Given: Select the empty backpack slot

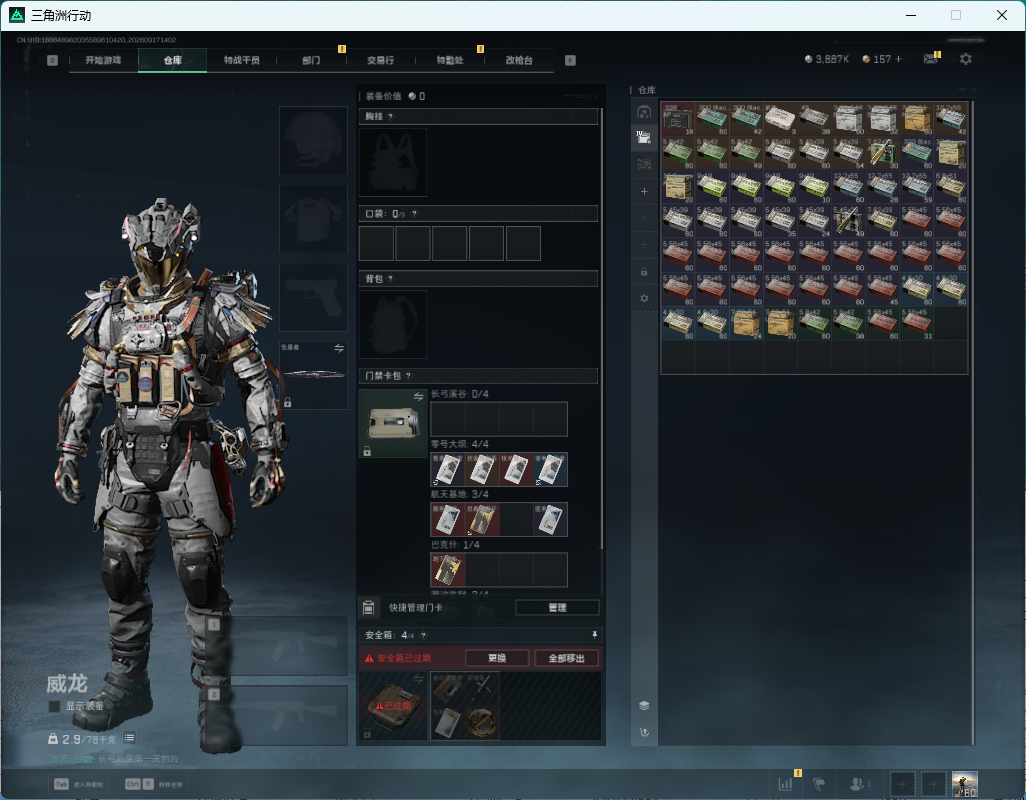Looking at the screenshot, I should click(x=393, y=324).
